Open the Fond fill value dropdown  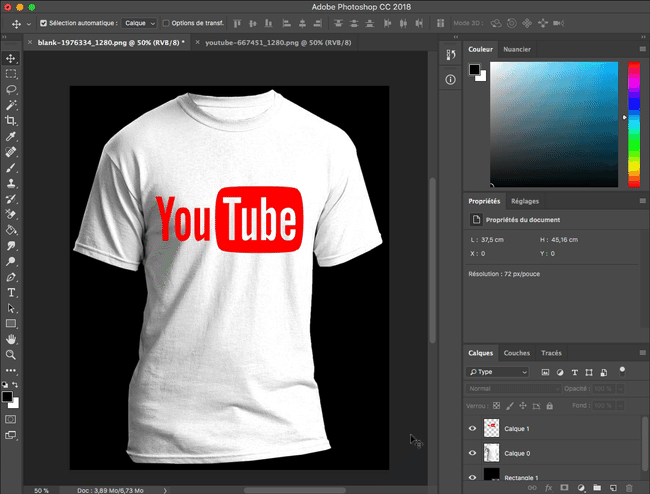[x=621, y=405]
